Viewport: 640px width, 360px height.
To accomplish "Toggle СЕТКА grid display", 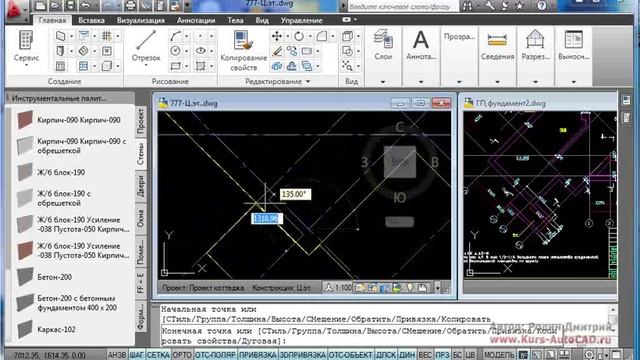I will (158, 355).
